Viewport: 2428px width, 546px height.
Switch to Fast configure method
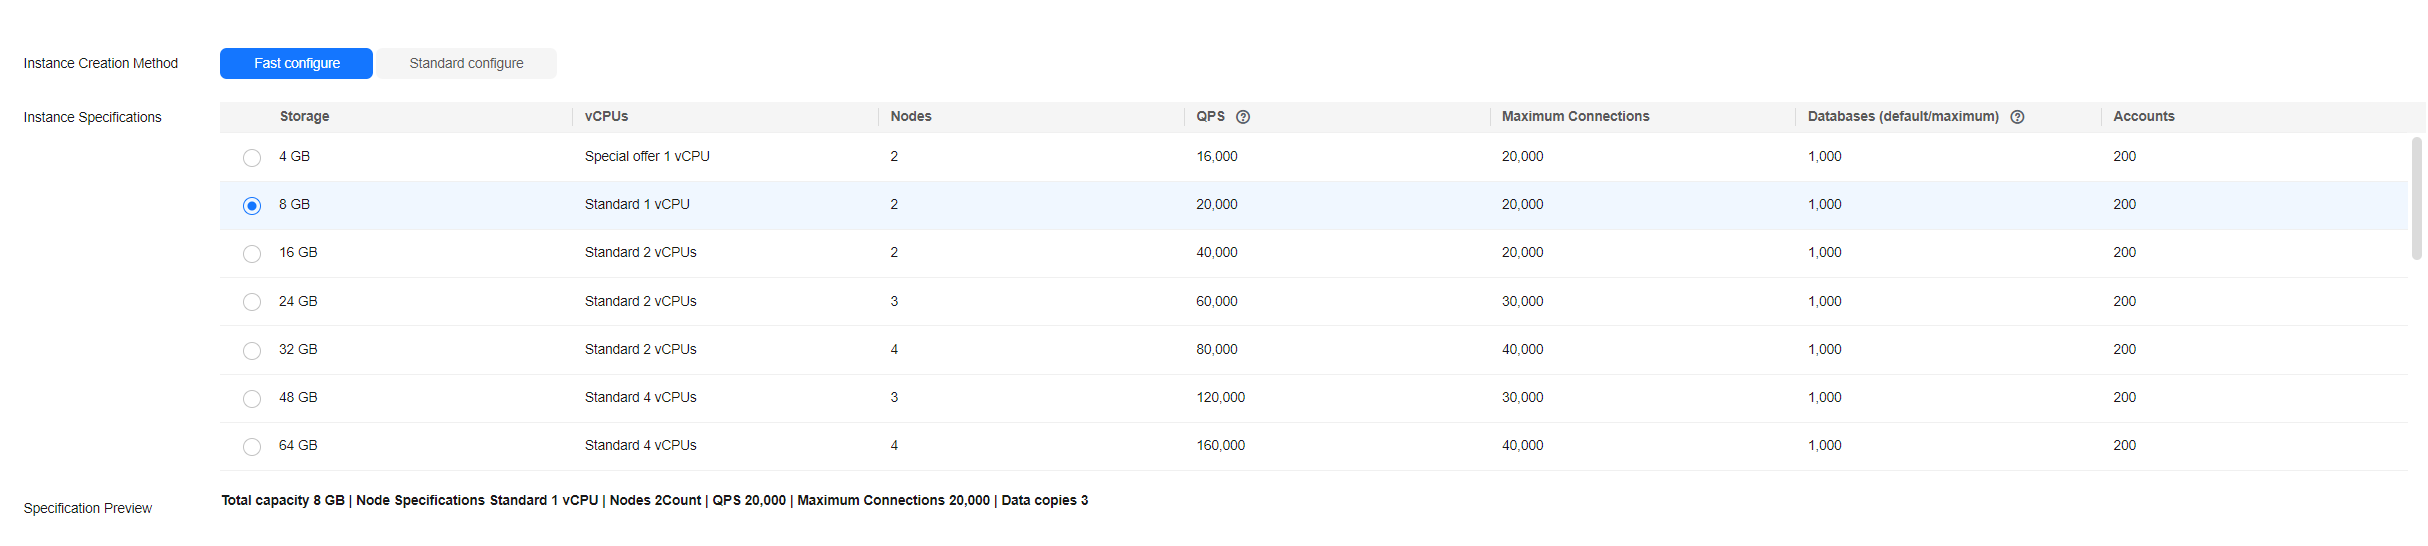click(x=296, y=63)
